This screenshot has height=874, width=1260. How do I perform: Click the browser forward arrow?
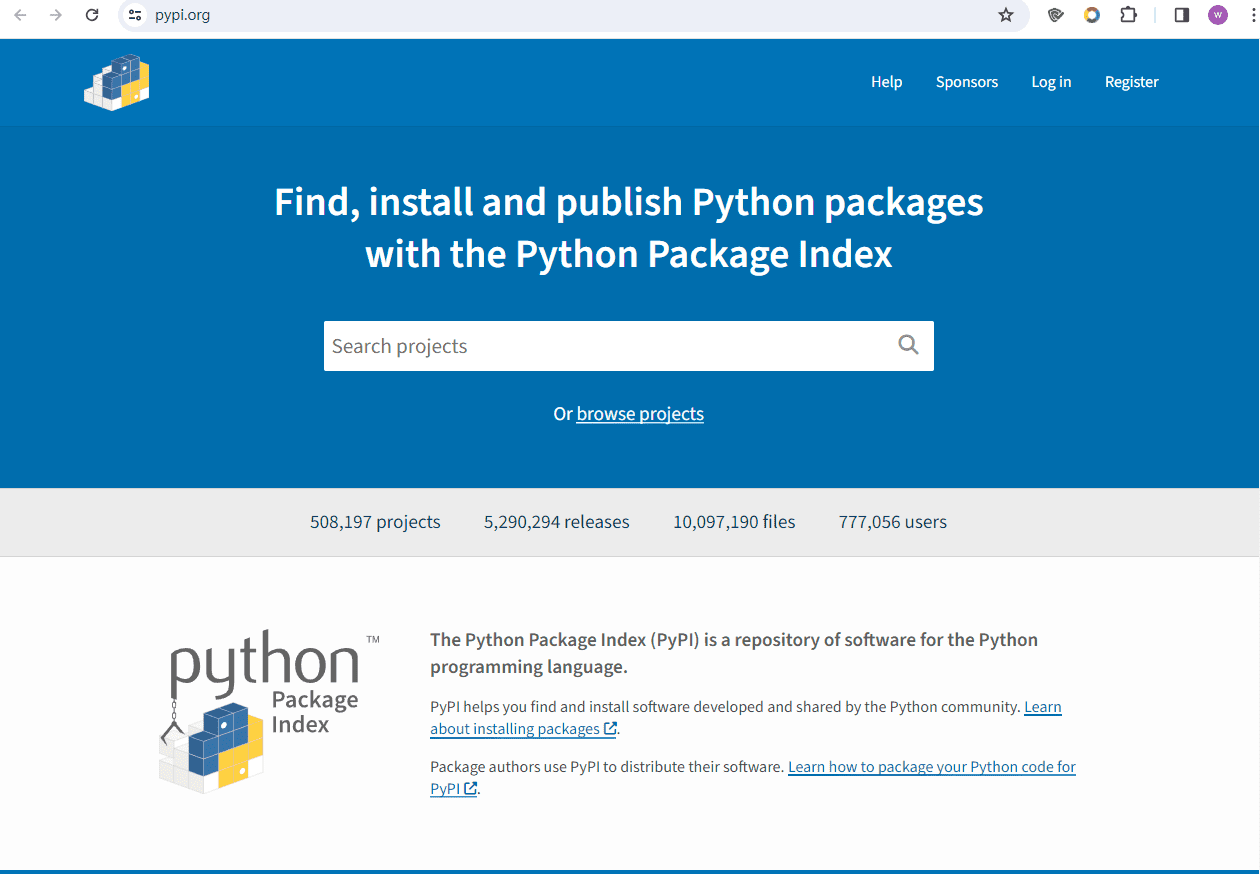click(x=56, y=15)
